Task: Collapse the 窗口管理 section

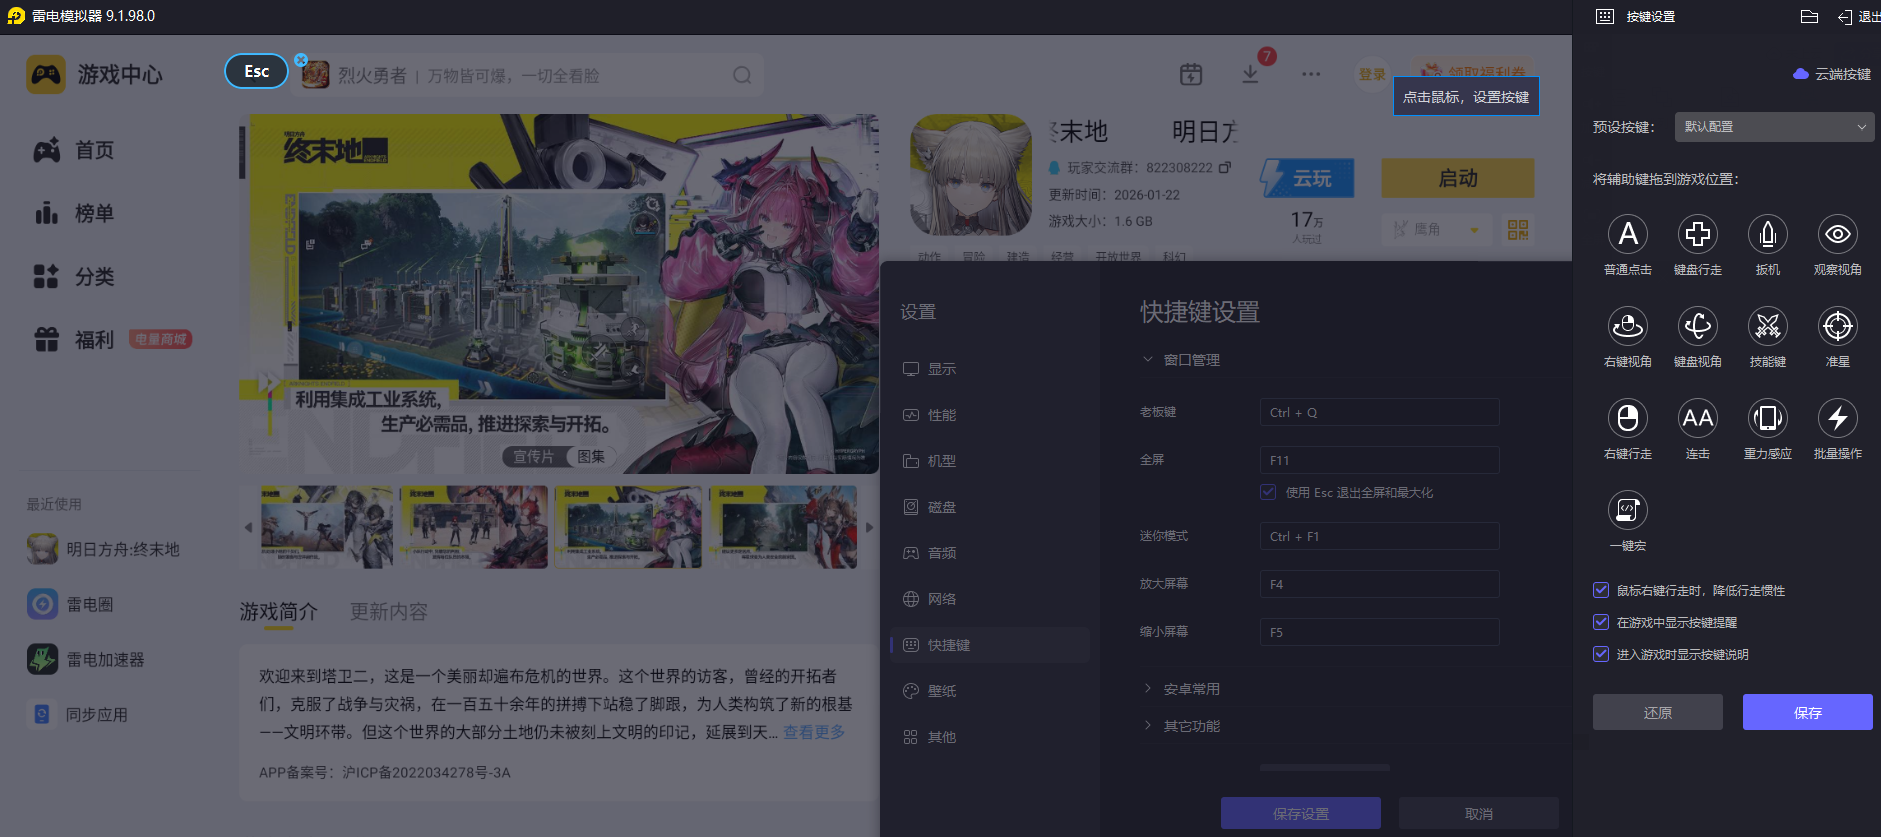Action: tap(1147, 359)
